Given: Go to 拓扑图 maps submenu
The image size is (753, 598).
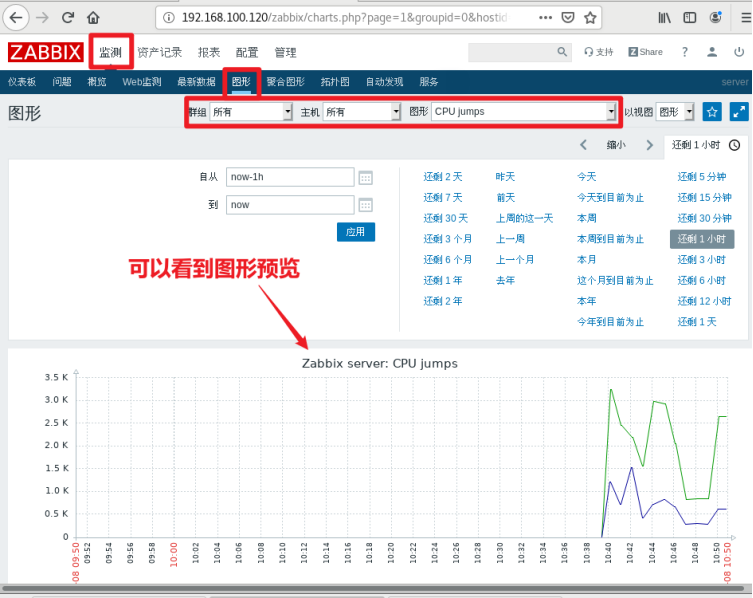Looking at the screenshot, I should point(335,82).
